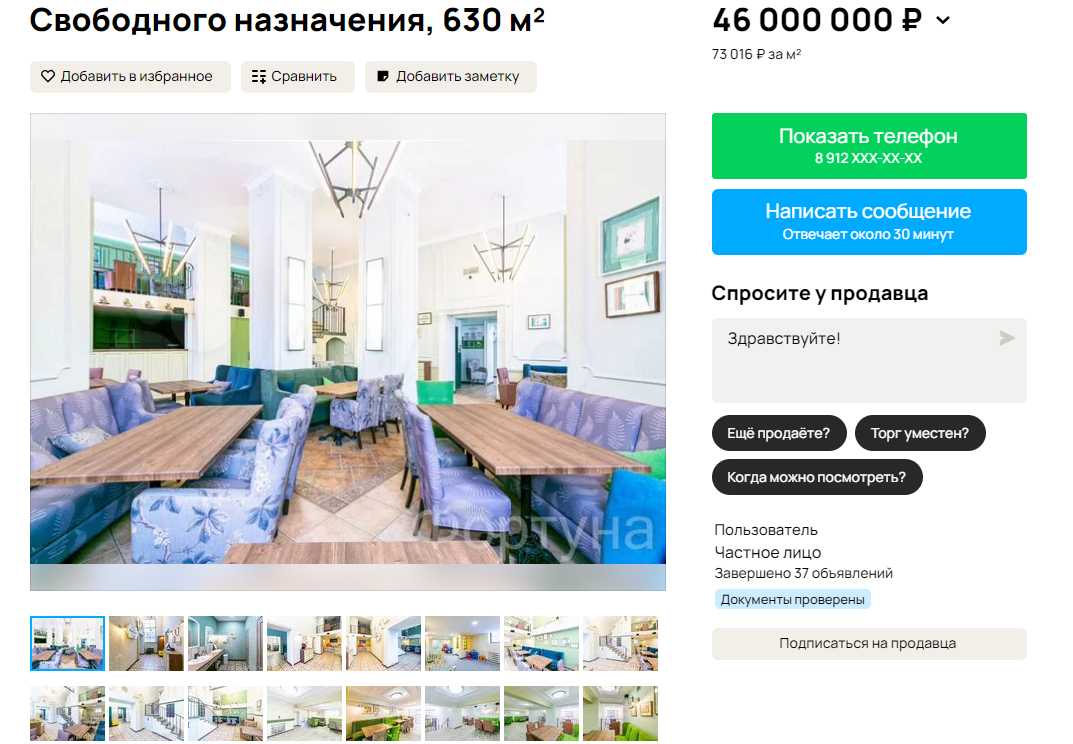Select the third thumbnail with teal walls
The image size is (1073, 744).
225,643
